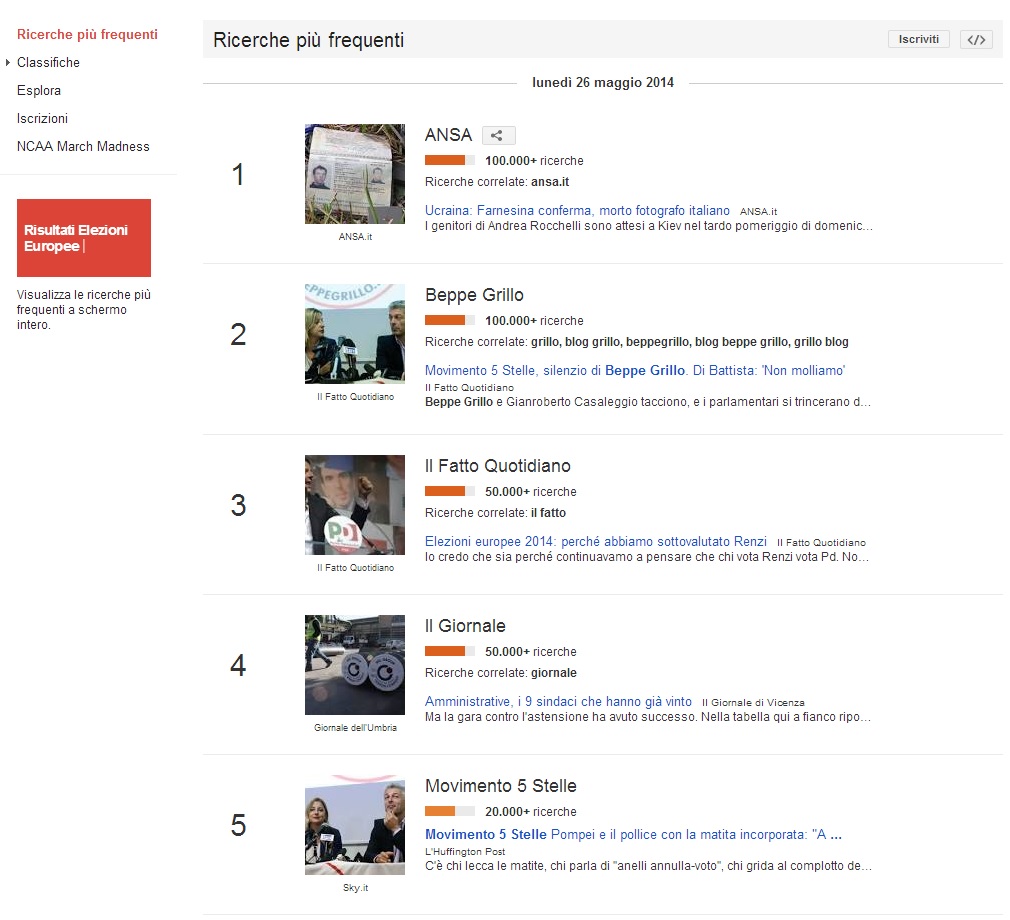Image resolution: width=1010 pixels, height=920 pixels.
Task: Go to Iscrizioni in the sidebar
Action: point(42,119)
